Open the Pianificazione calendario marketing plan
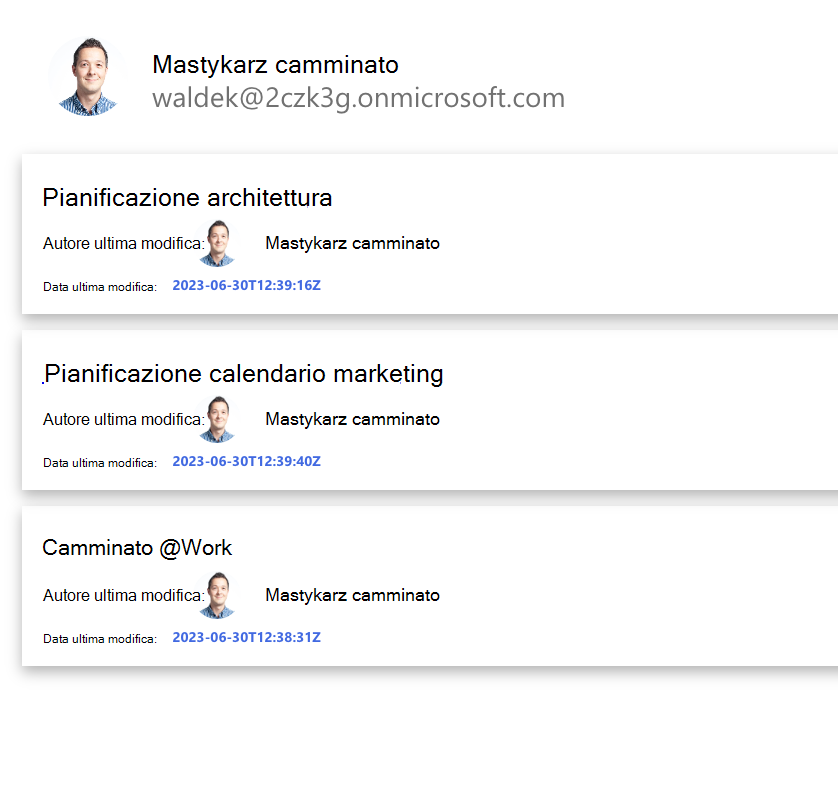The height and width of the screenshot is (808, 838). pyautogui.click(x=242, y=374)
